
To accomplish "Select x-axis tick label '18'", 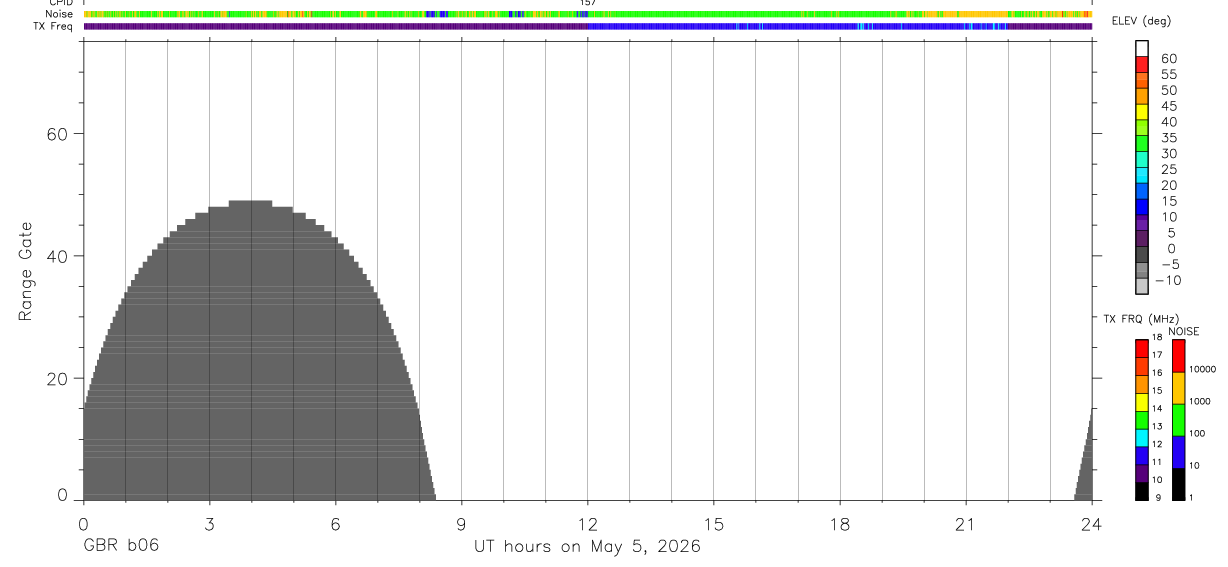I will pos(839,524).
